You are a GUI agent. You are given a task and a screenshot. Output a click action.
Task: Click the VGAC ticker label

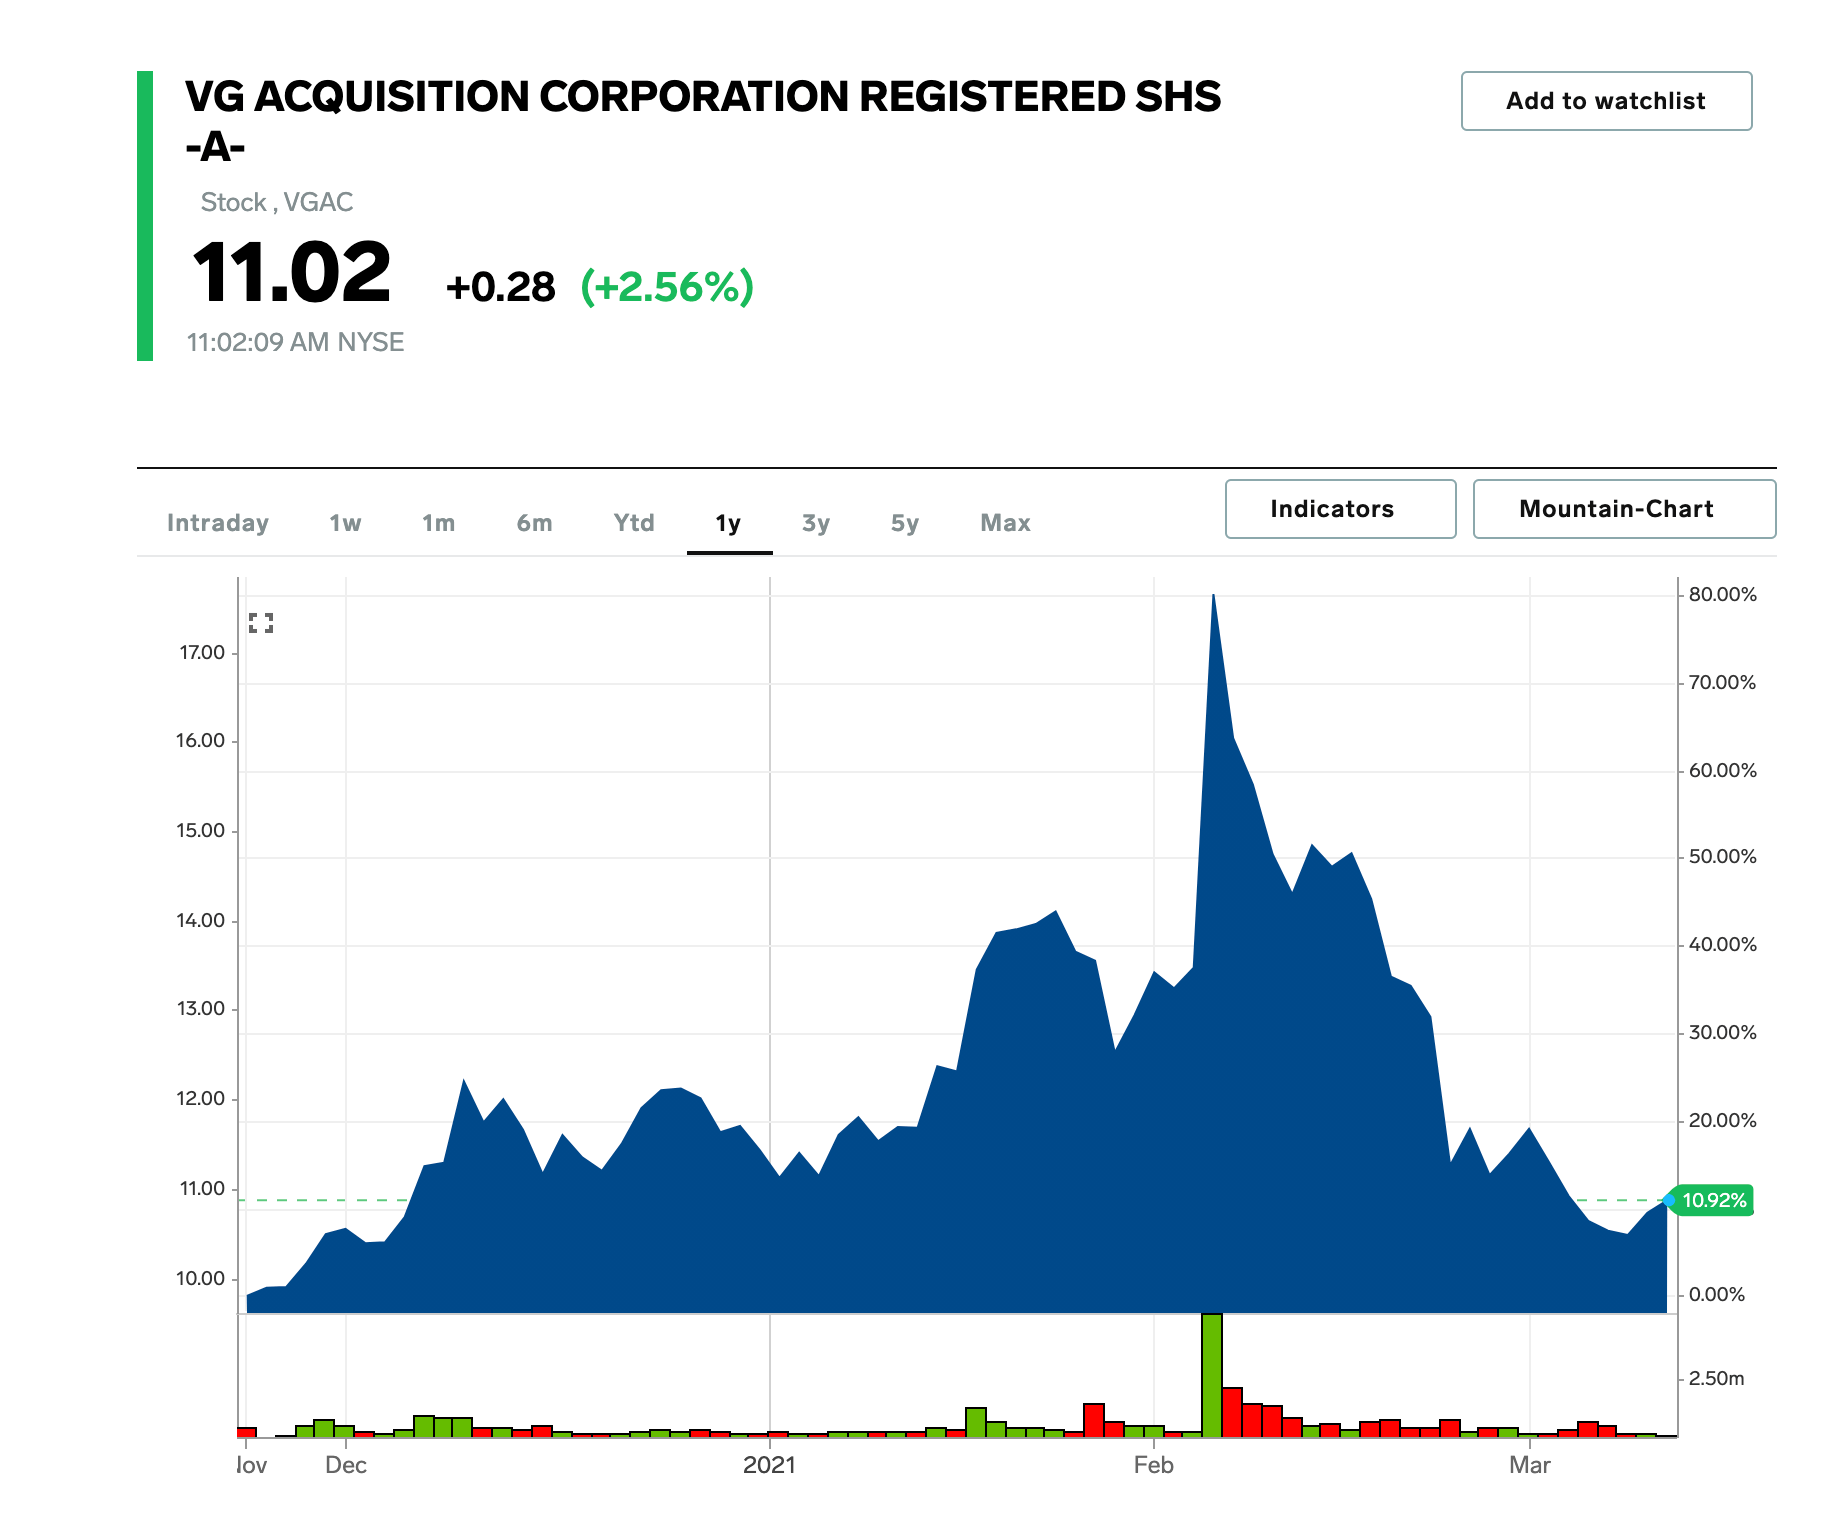point(317,202)
